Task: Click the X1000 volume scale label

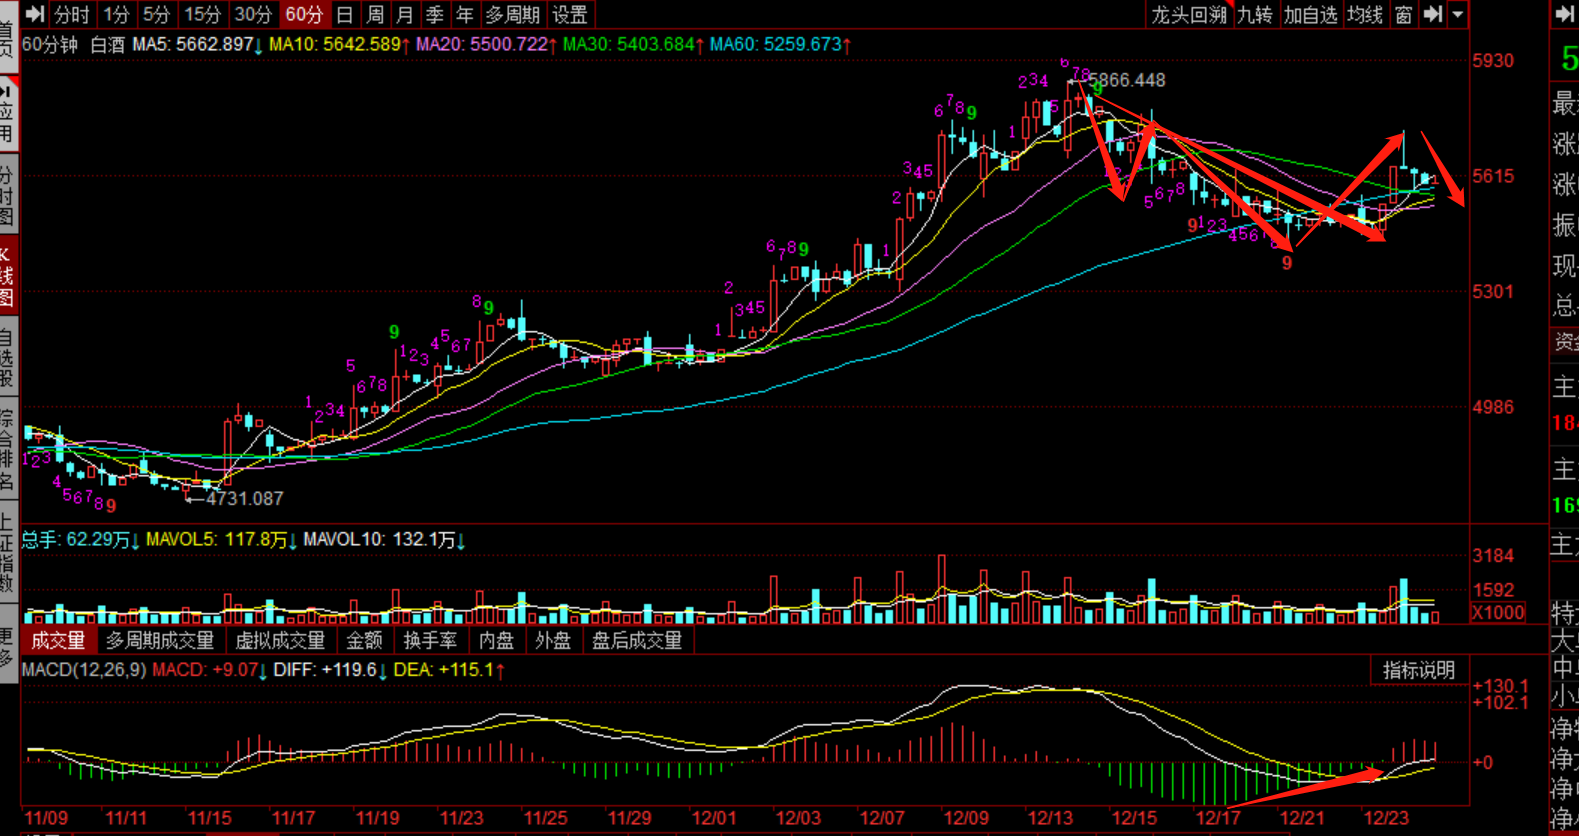Action: pyautogui.click(x=1497, y=612)
